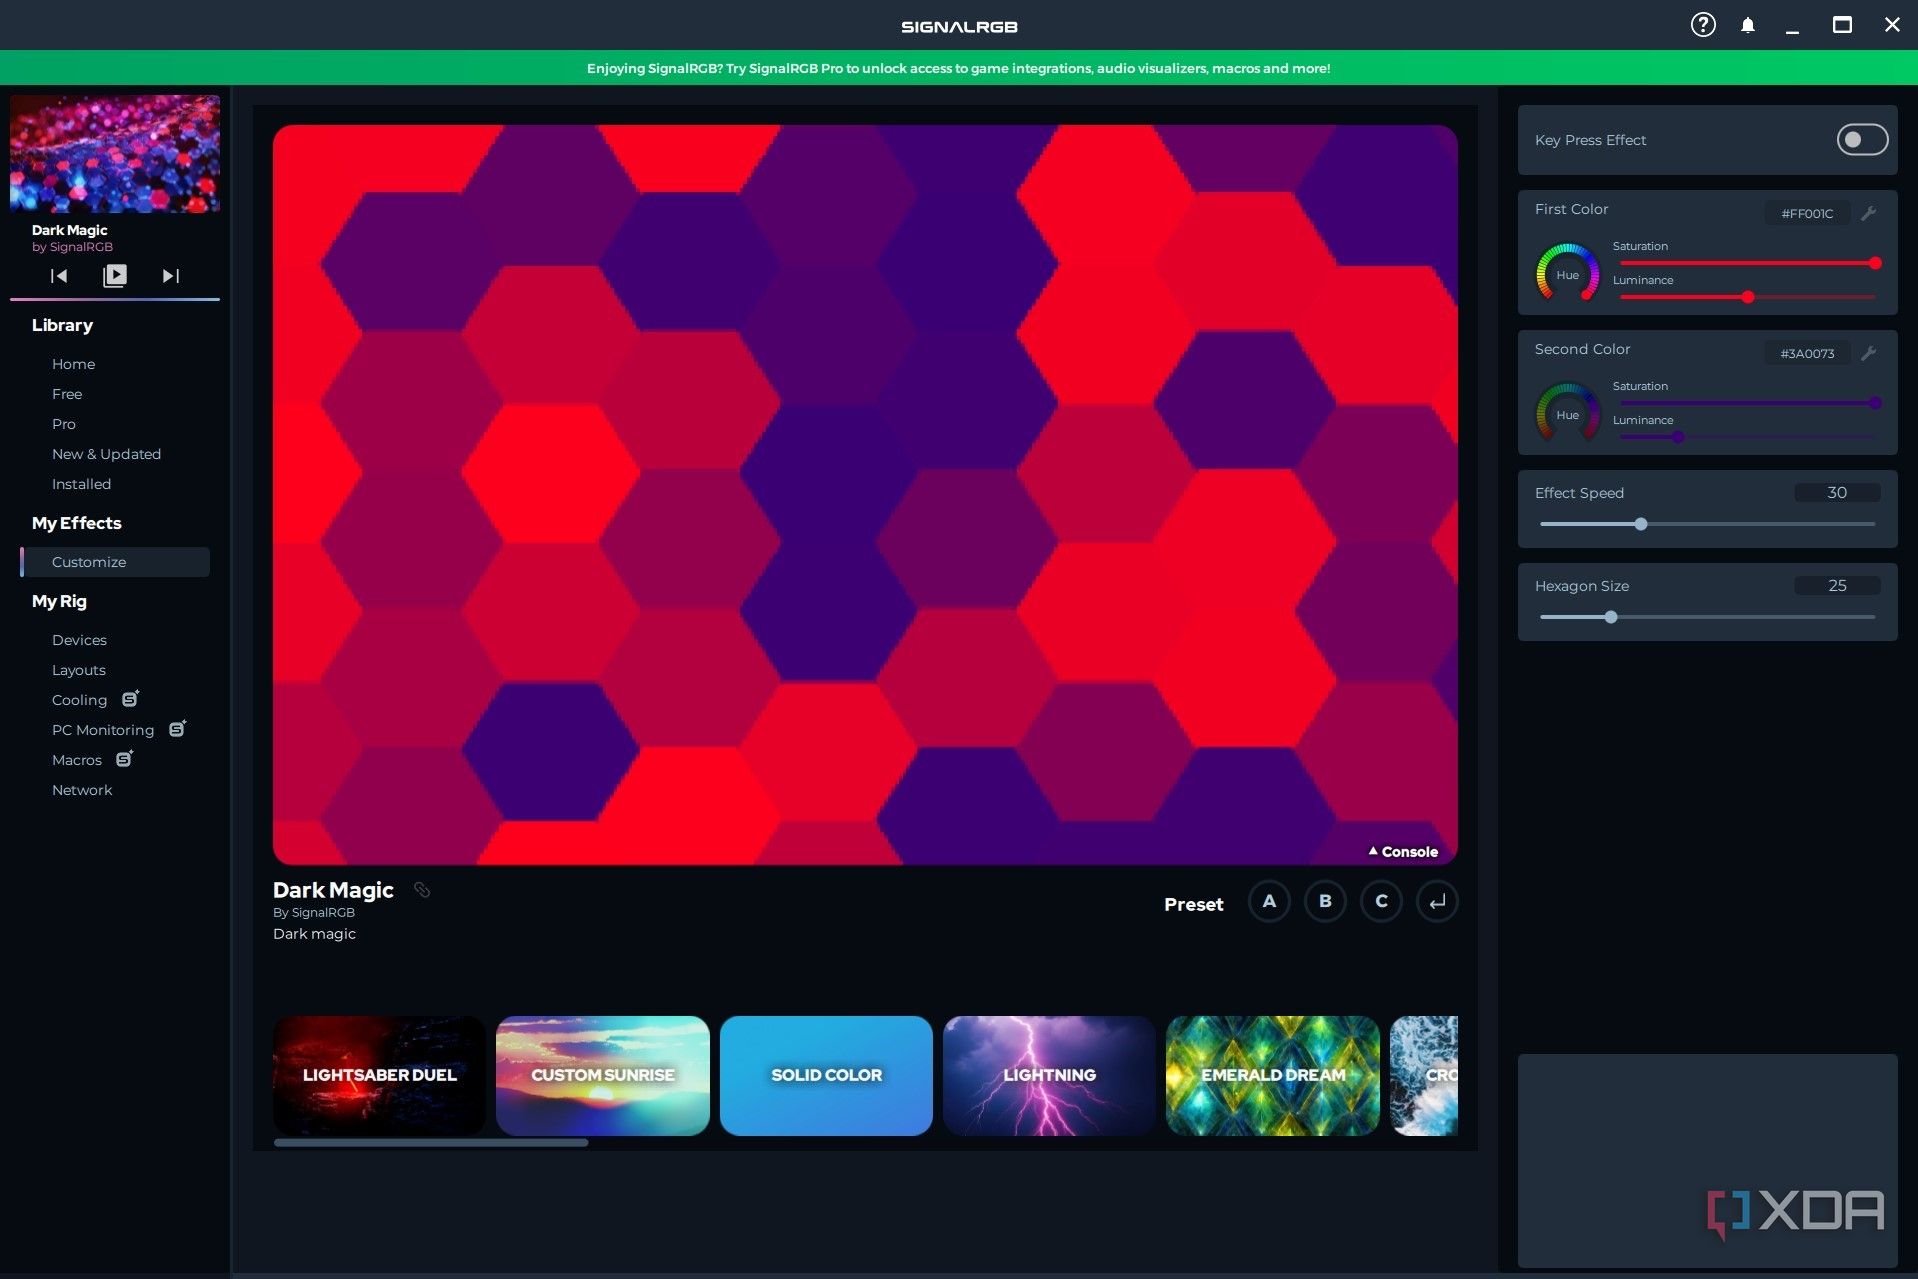
Task: Toggle the Key Press Effect switch
Action: pos(1862,140)
